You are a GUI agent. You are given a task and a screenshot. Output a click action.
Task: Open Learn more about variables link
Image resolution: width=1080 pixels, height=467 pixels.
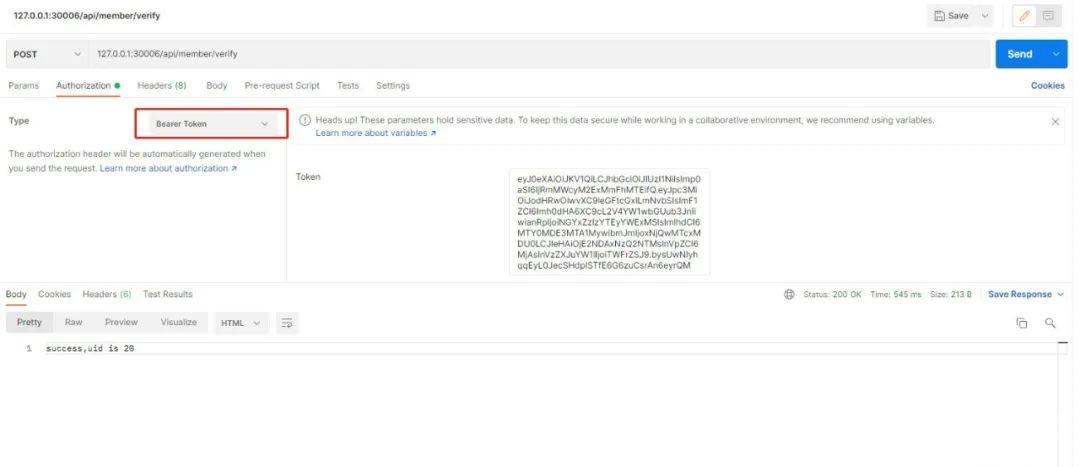[375, 133]
